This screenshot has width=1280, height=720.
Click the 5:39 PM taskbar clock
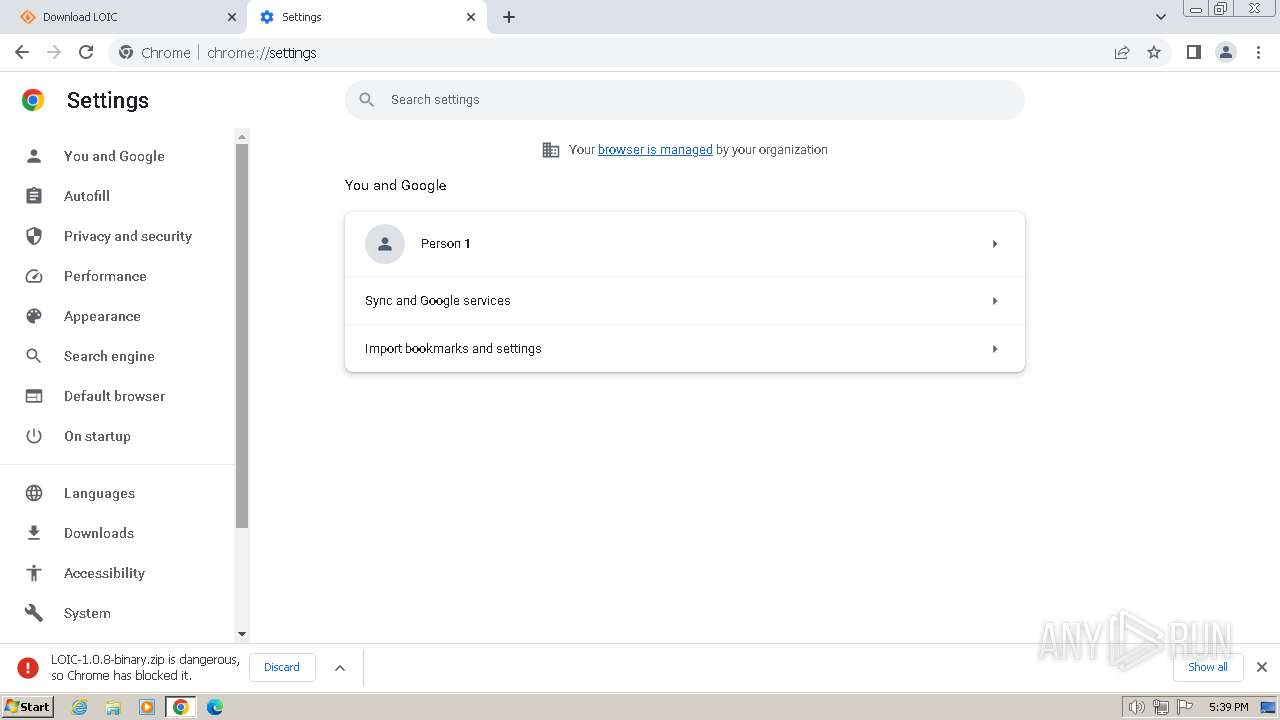[x=1229, y=707]
